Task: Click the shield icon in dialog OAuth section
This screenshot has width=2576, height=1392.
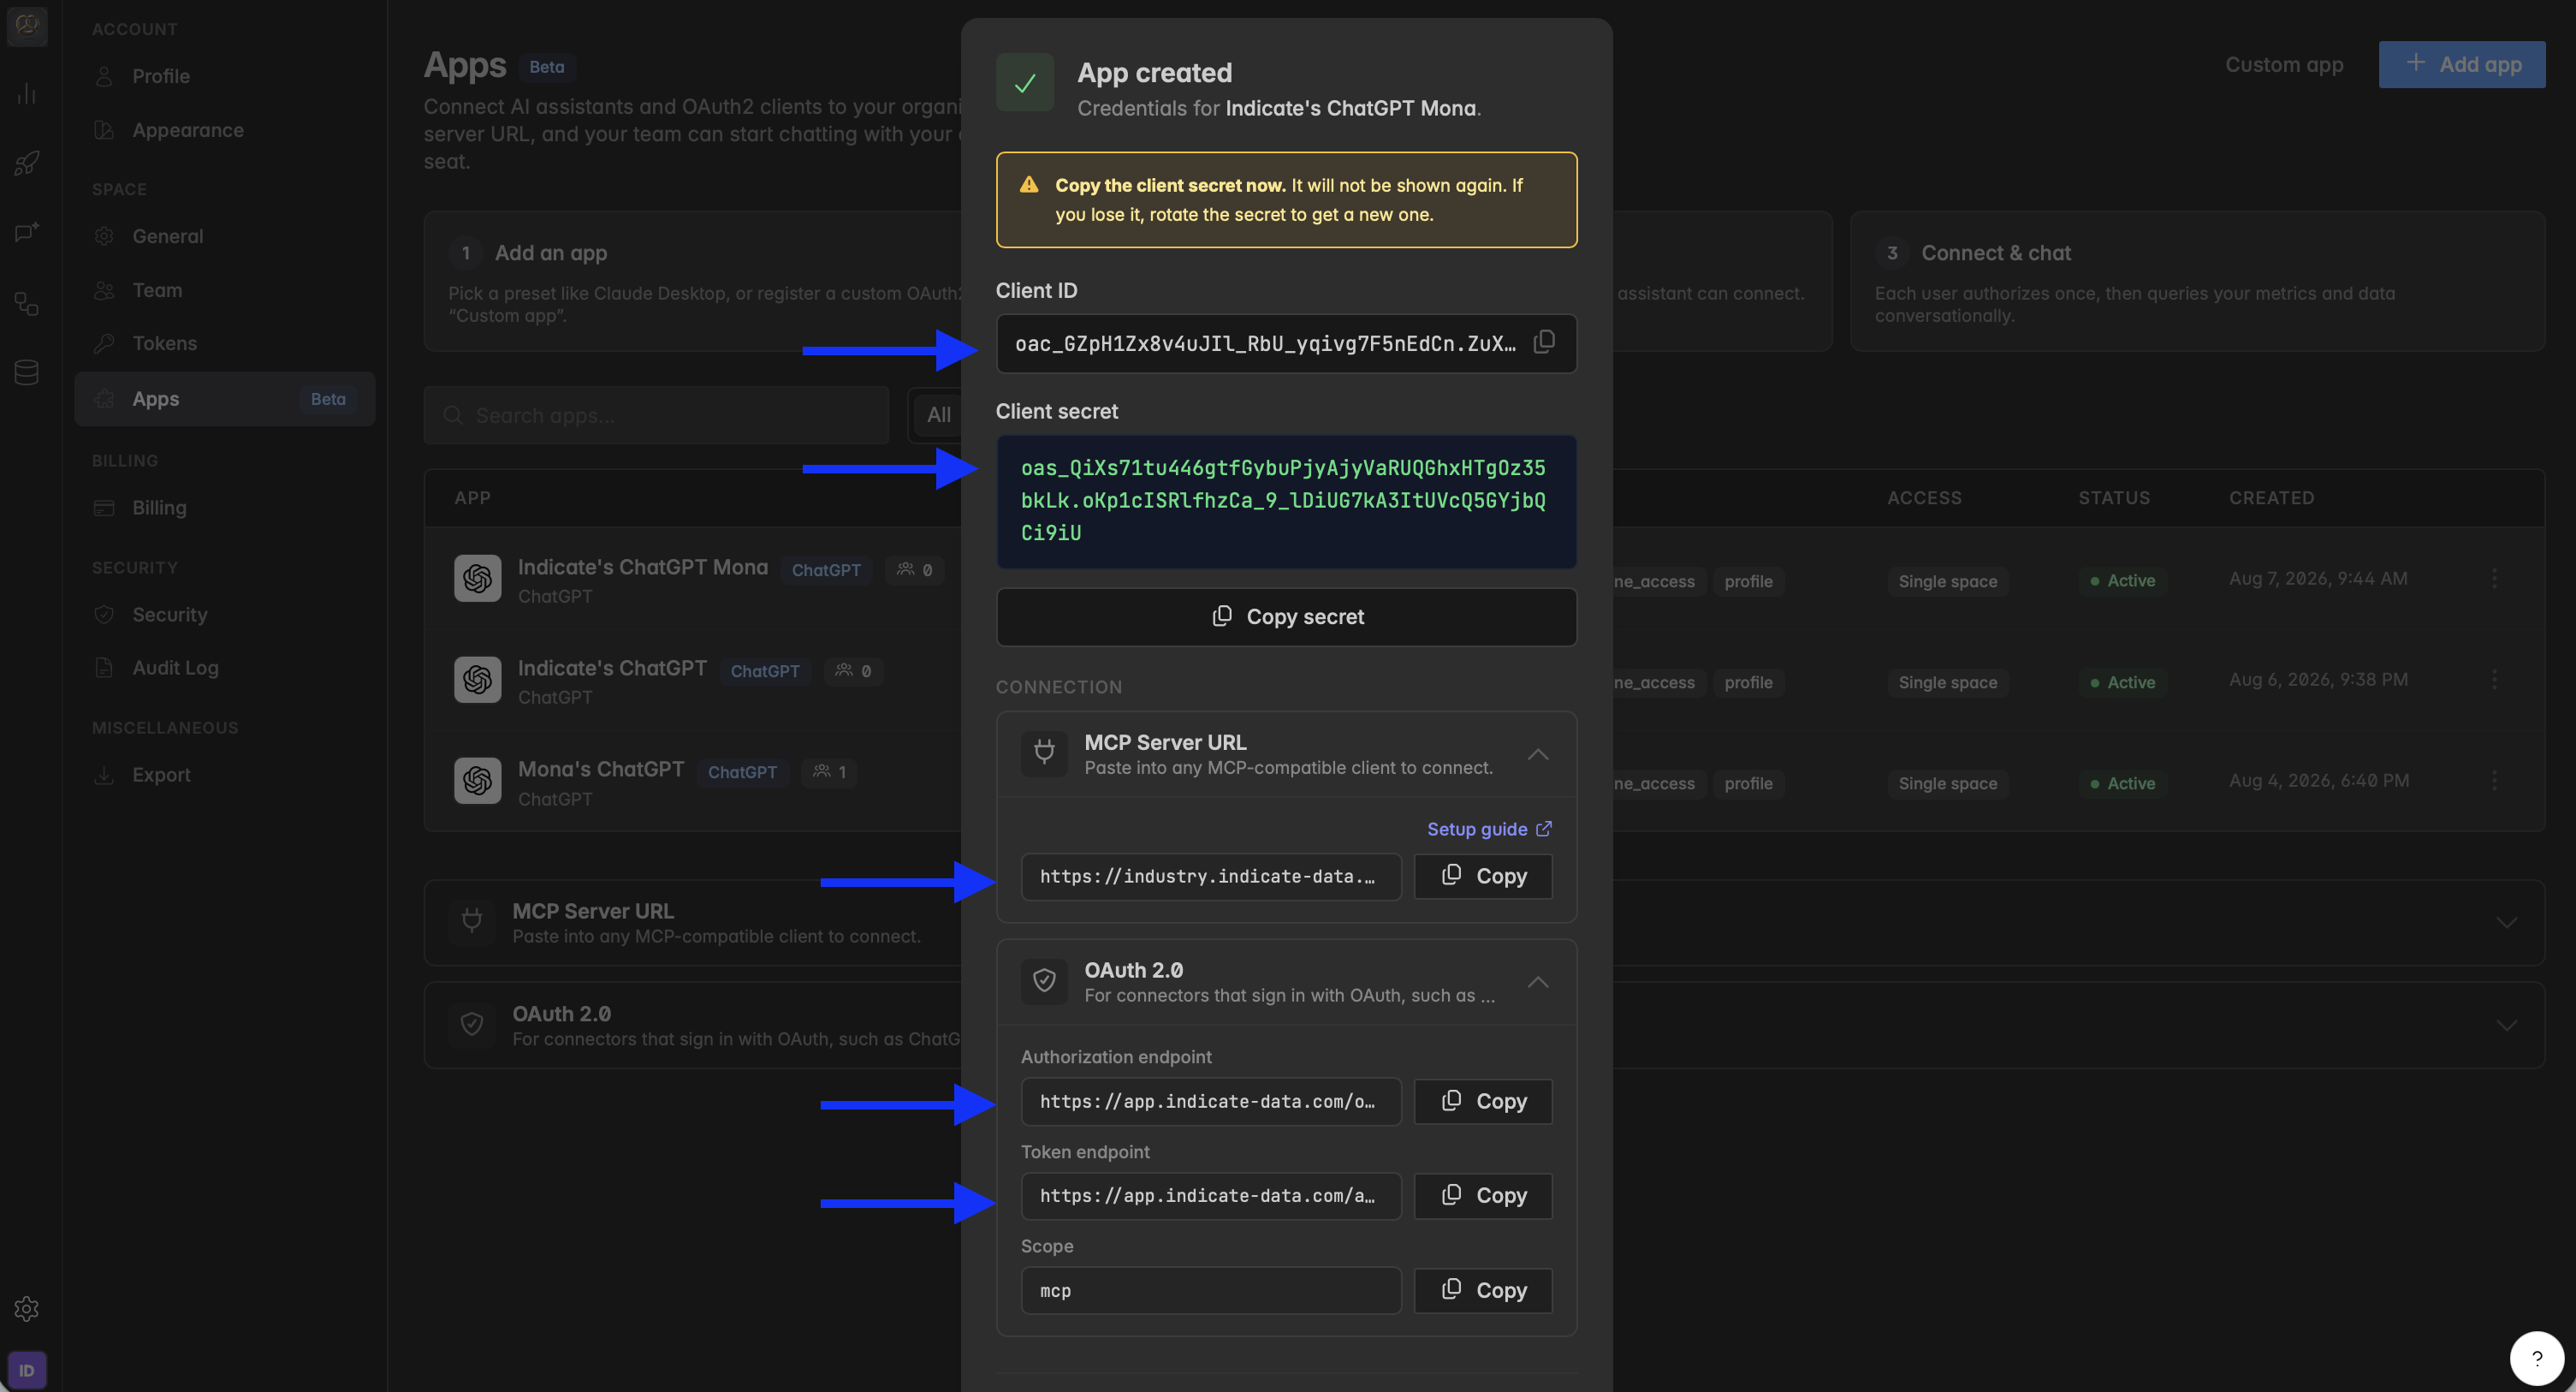Action: 1044,981
